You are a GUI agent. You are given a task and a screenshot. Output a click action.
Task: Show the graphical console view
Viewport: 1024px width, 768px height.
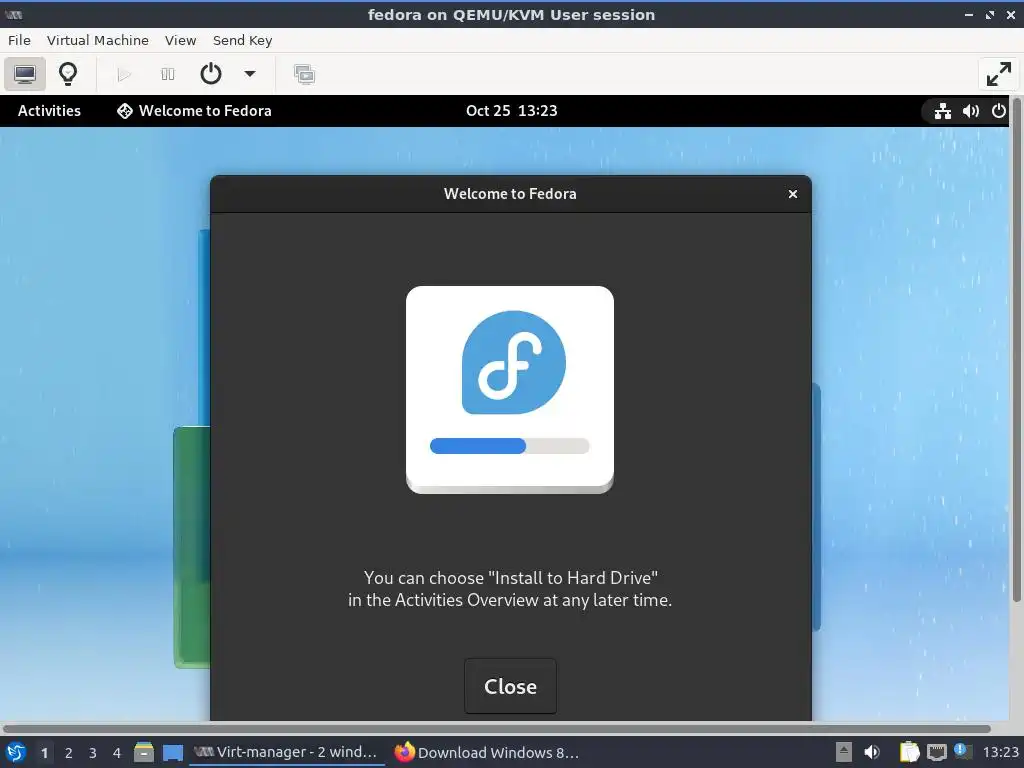(x=25, y=74)
